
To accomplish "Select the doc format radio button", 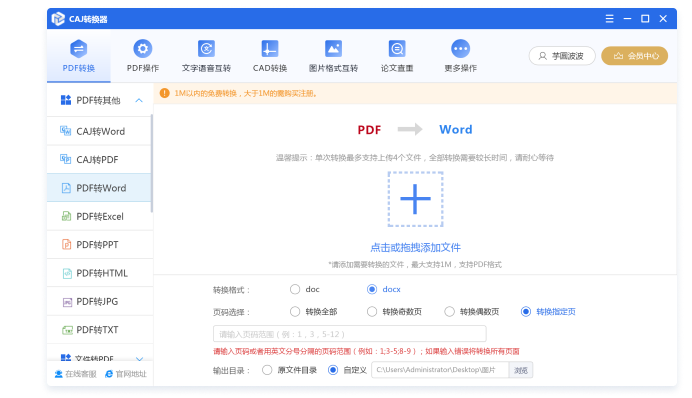I will pos(295,289).
